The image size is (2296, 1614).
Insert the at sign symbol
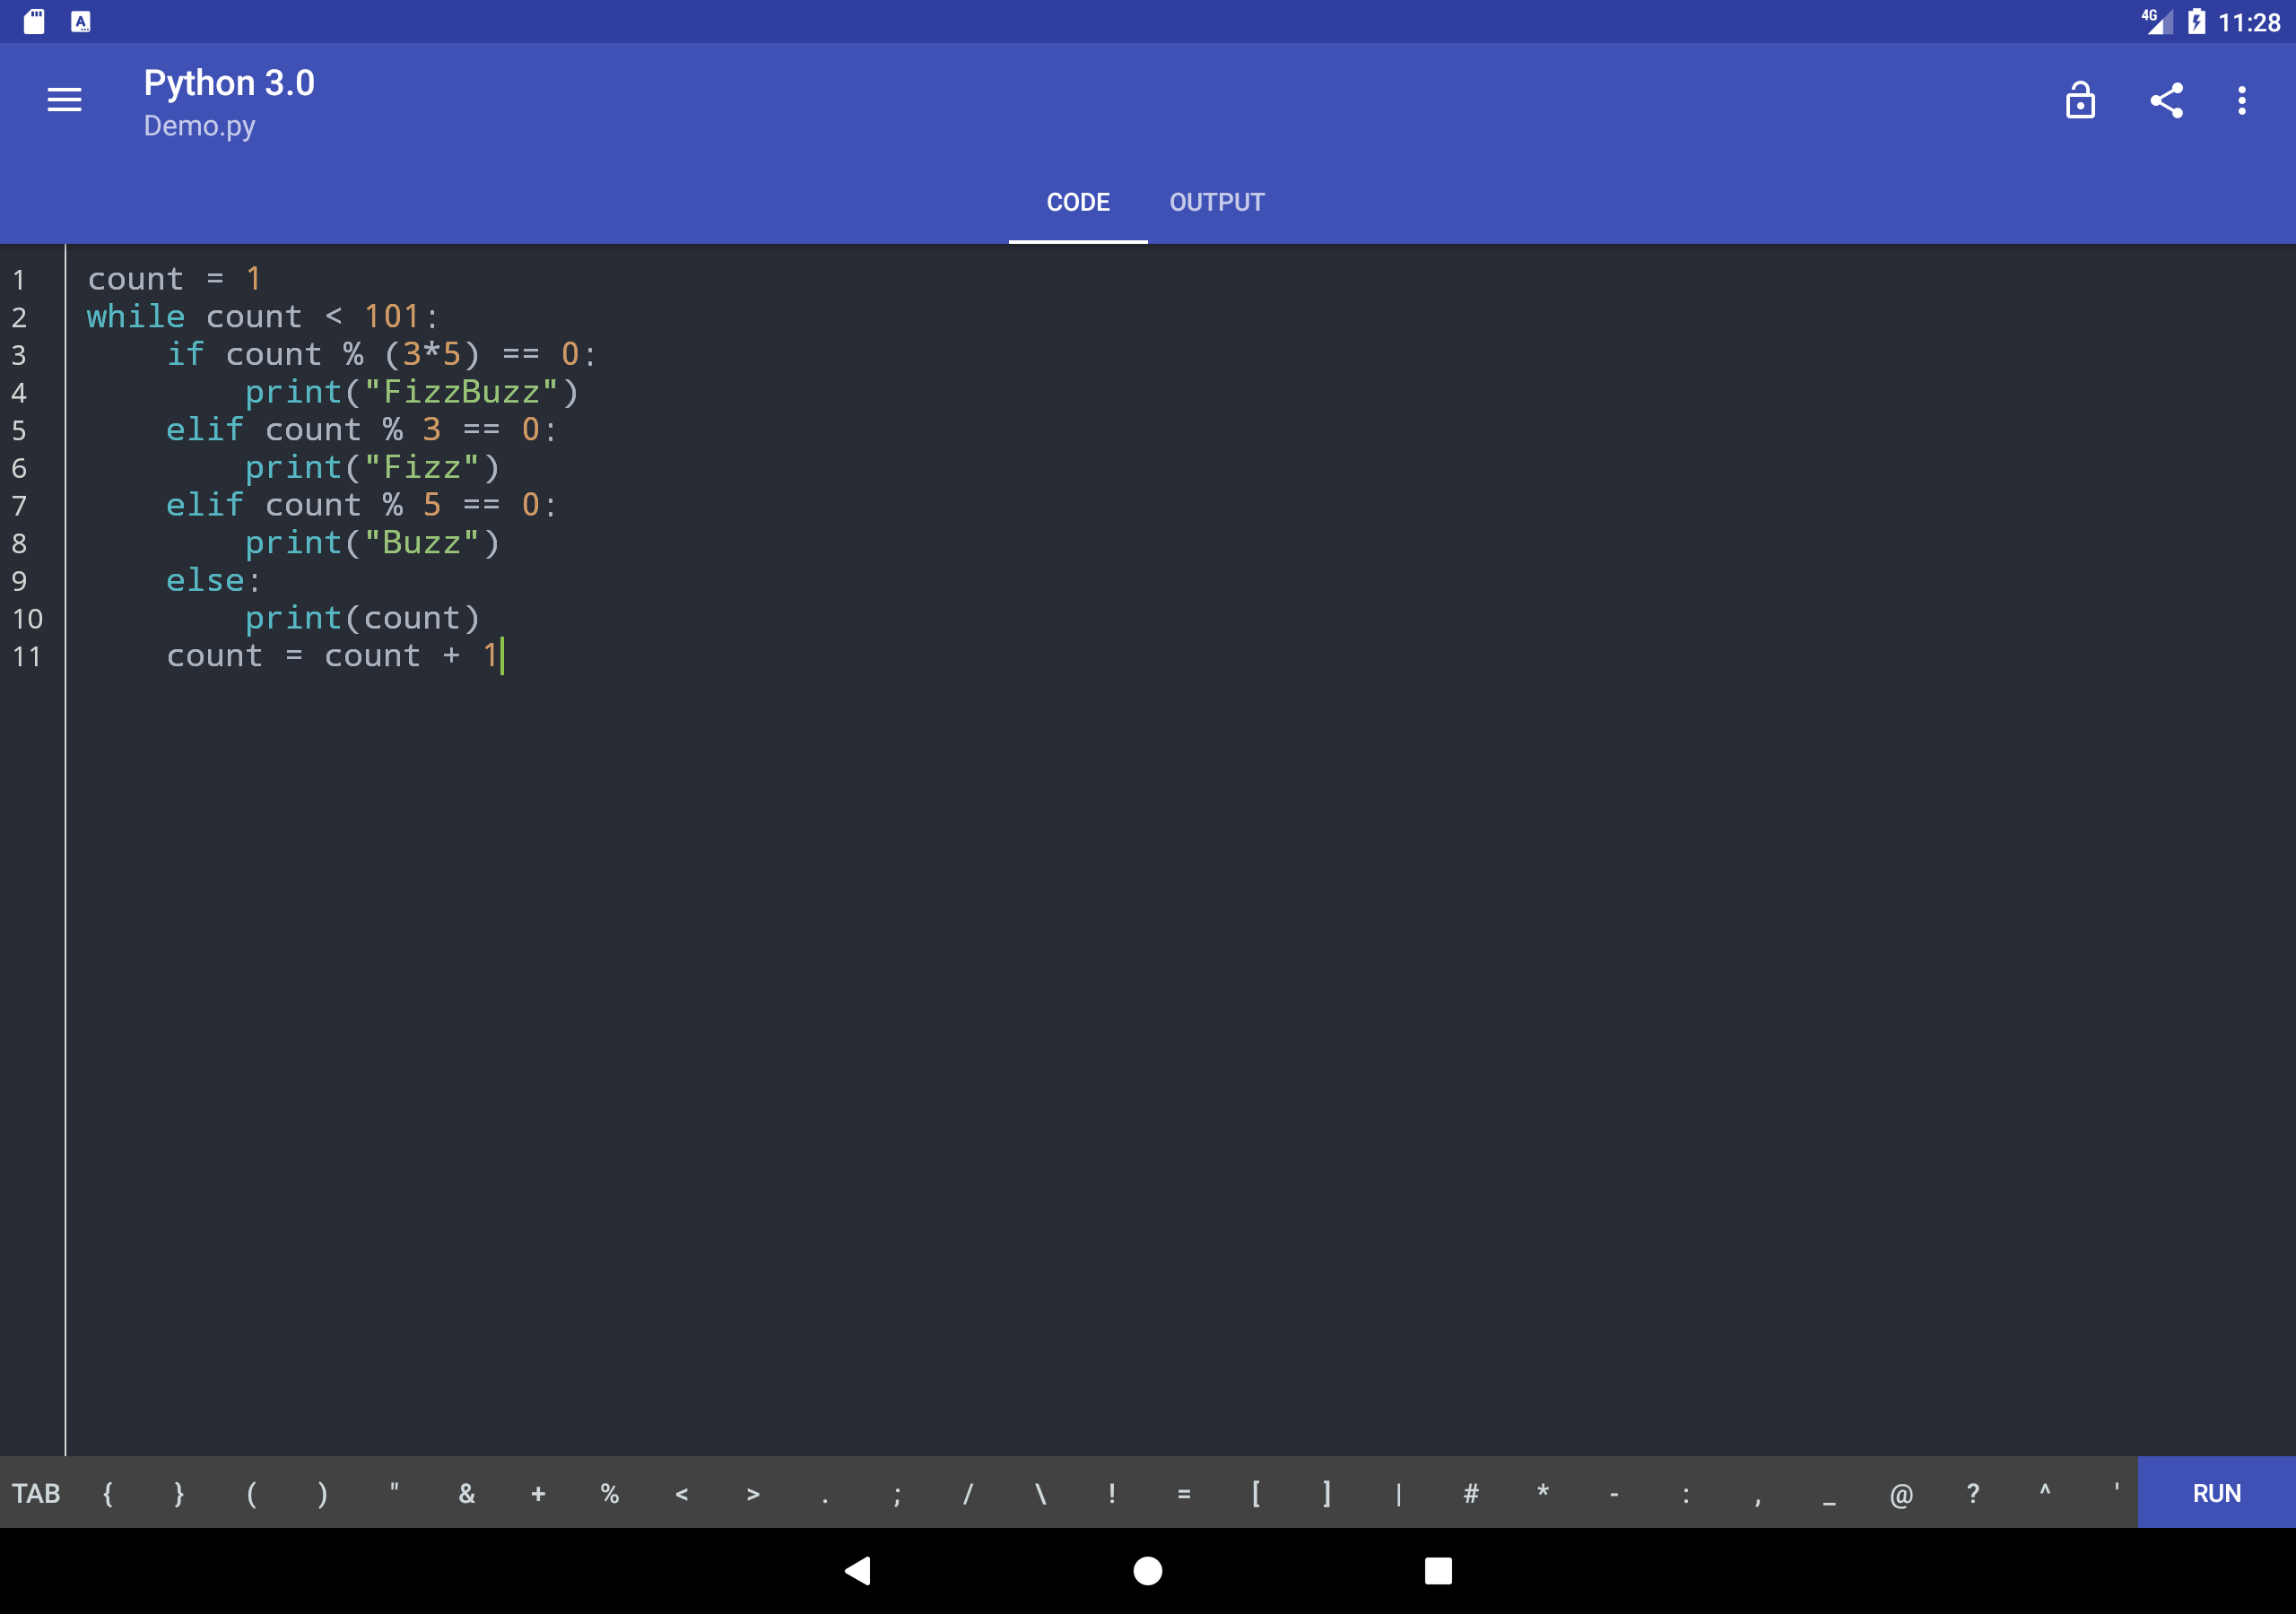tap(1901, 1493)
